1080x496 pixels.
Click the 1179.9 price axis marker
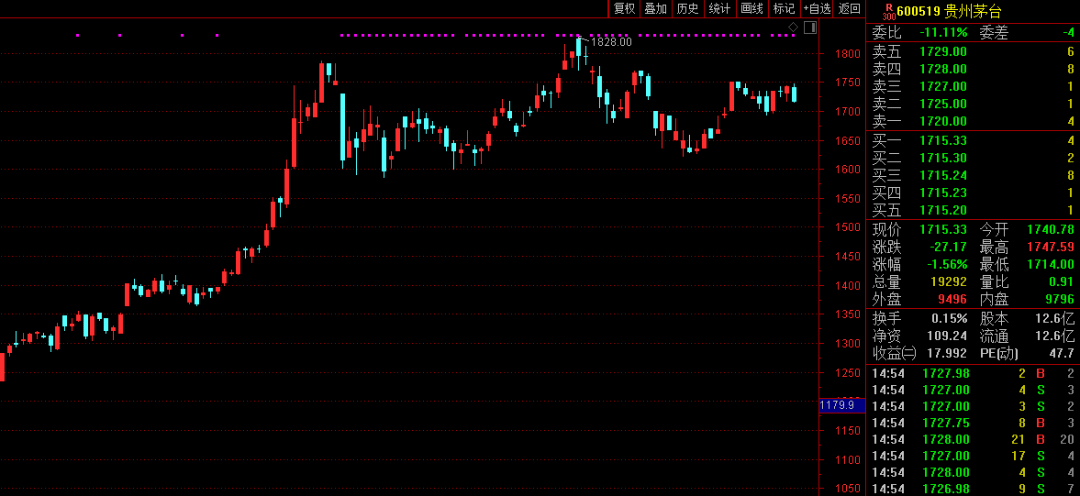(x=836, y=405)
